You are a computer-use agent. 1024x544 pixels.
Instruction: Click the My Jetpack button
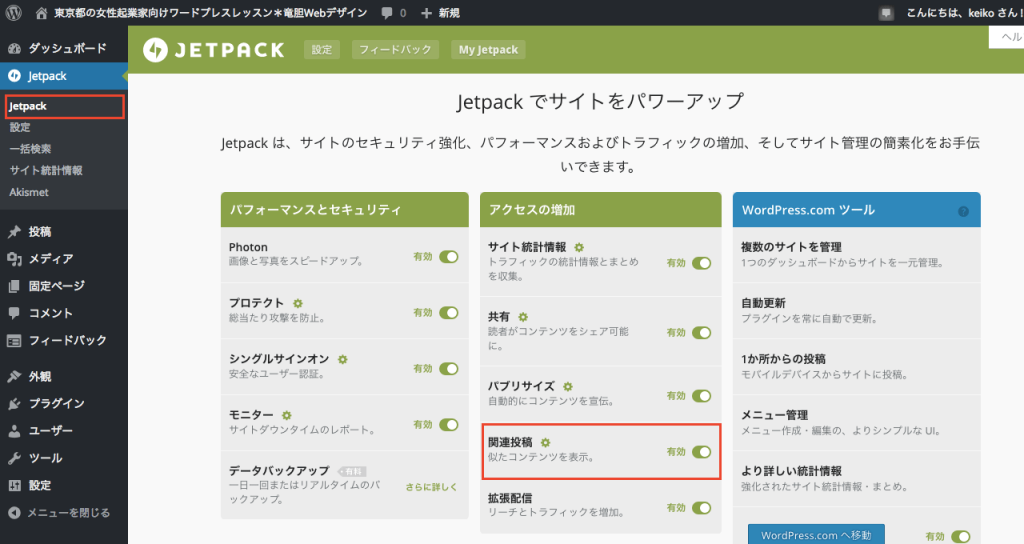click(x=488, y=50)
